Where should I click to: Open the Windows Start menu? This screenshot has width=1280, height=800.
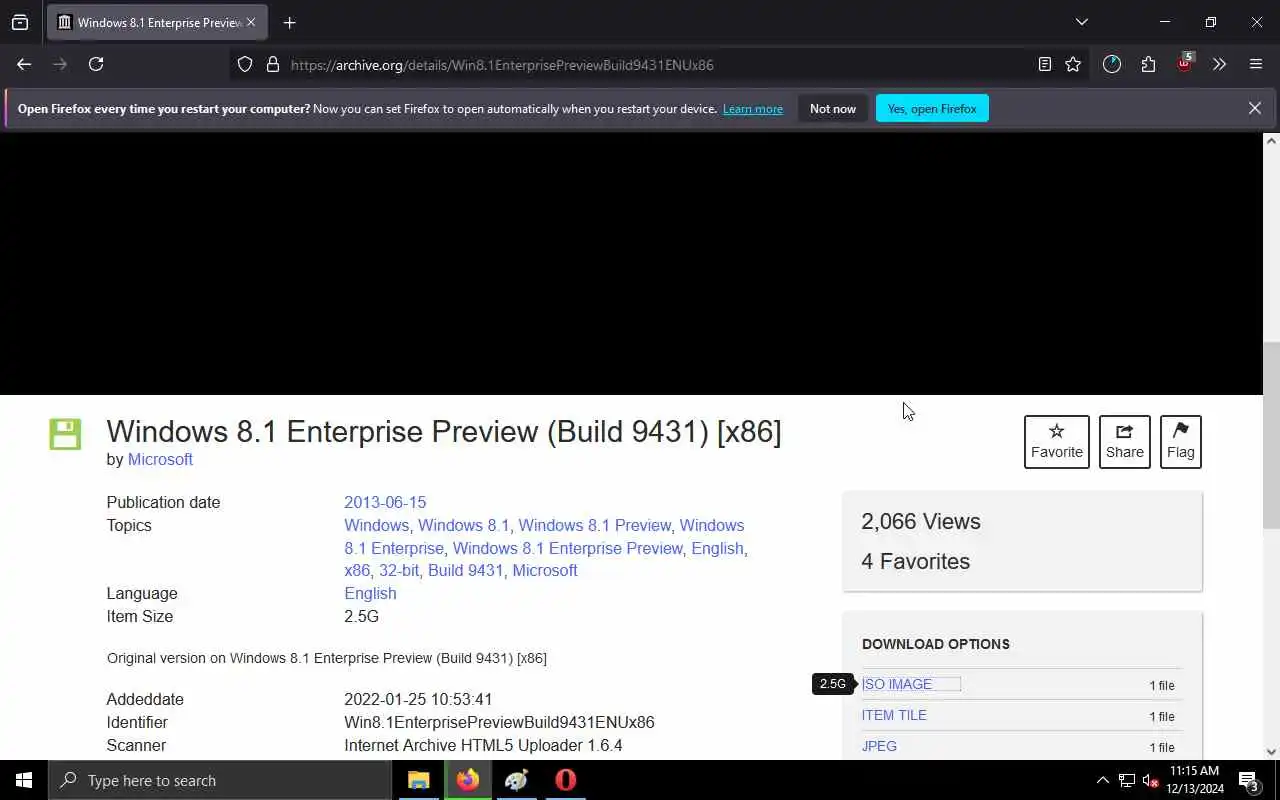tap(24, 780)
